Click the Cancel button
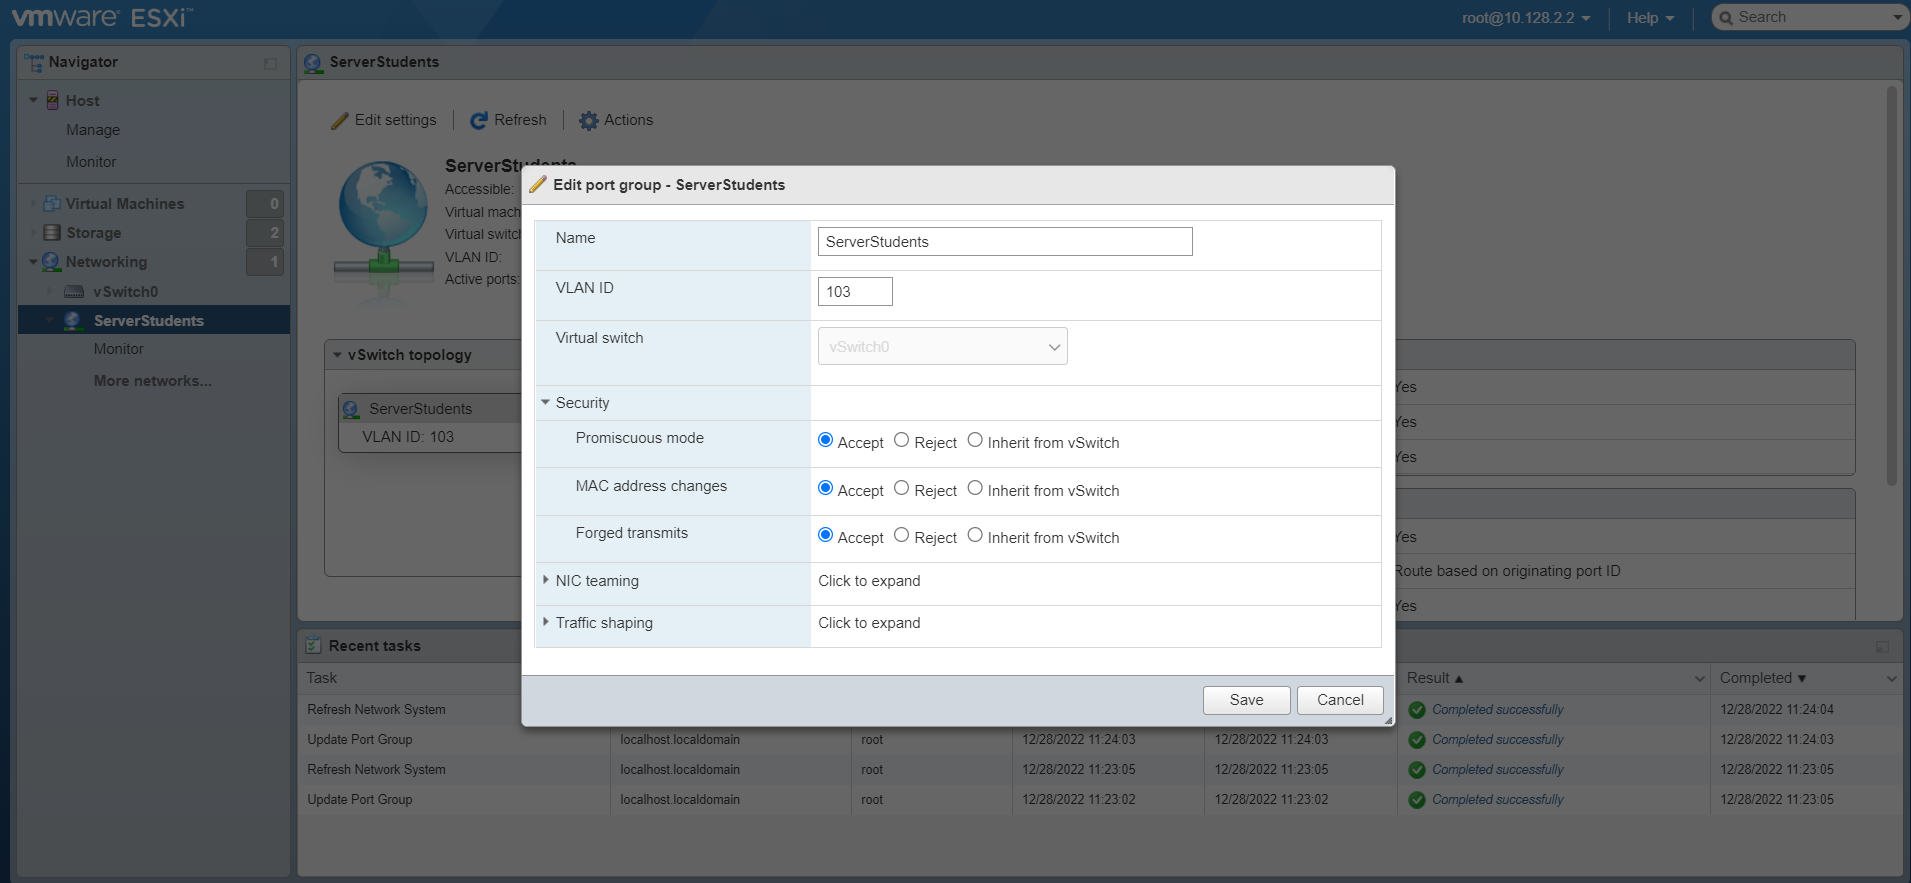The width and height of the screenshot is (1911, 883). click(1340, 700)
